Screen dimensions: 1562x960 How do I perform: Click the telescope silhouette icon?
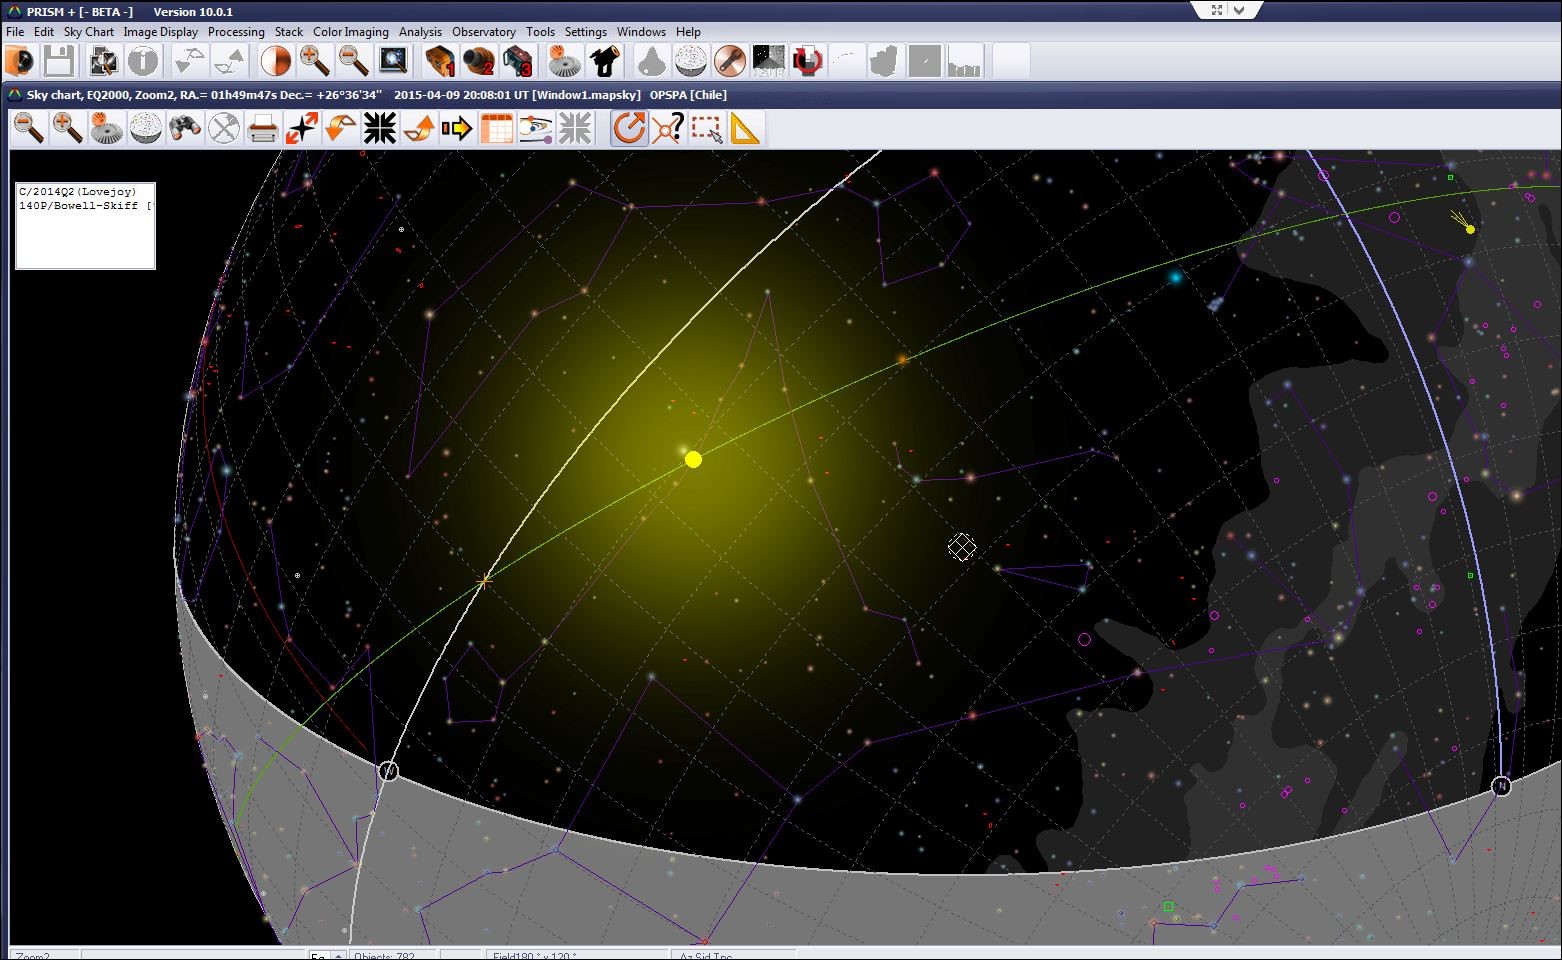(604, 62)
